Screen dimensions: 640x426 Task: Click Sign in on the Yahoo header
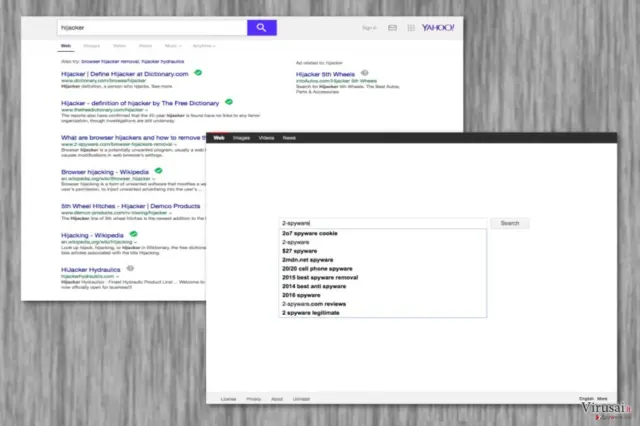click(369, 28)
